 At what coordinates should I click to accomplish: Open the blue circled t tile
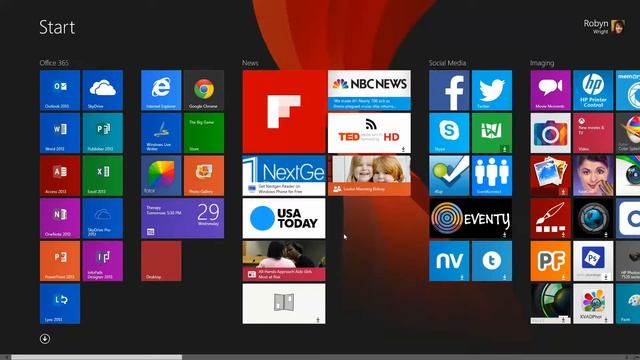pyautogui.click(x=492, y=261)
